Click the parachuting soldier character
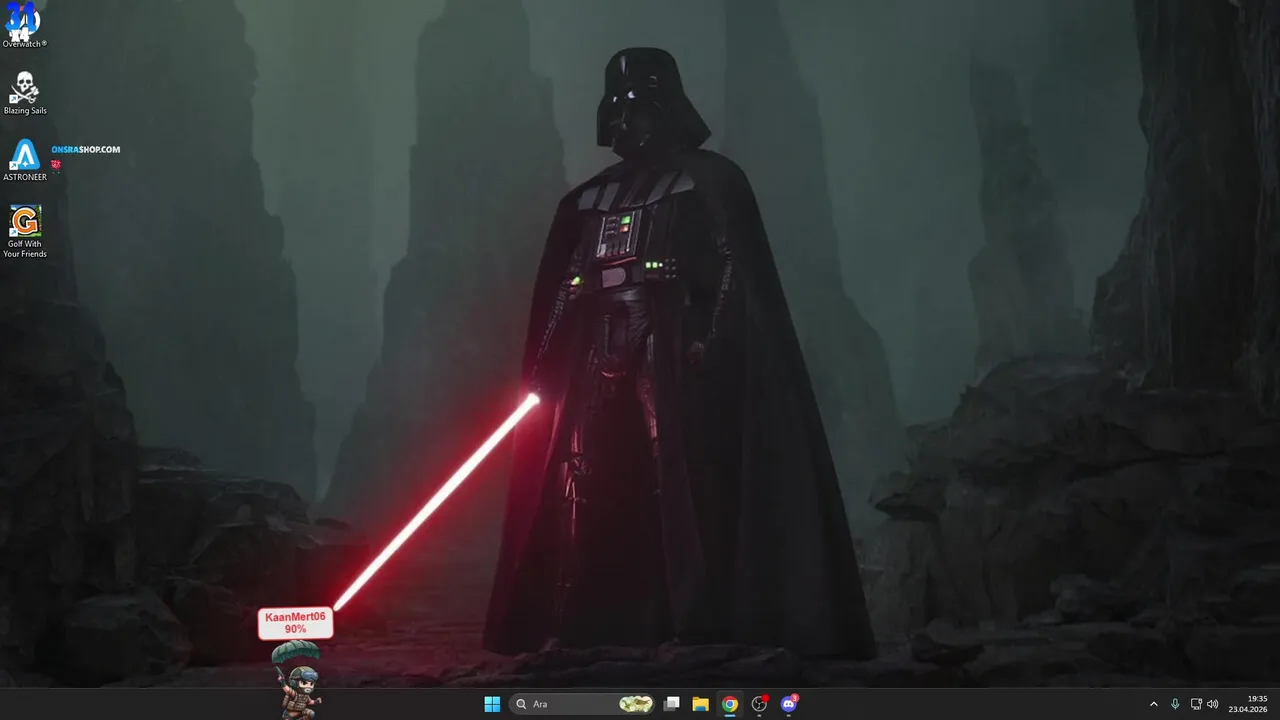Viewport: 1280px width, 720px height. (299, 680)
